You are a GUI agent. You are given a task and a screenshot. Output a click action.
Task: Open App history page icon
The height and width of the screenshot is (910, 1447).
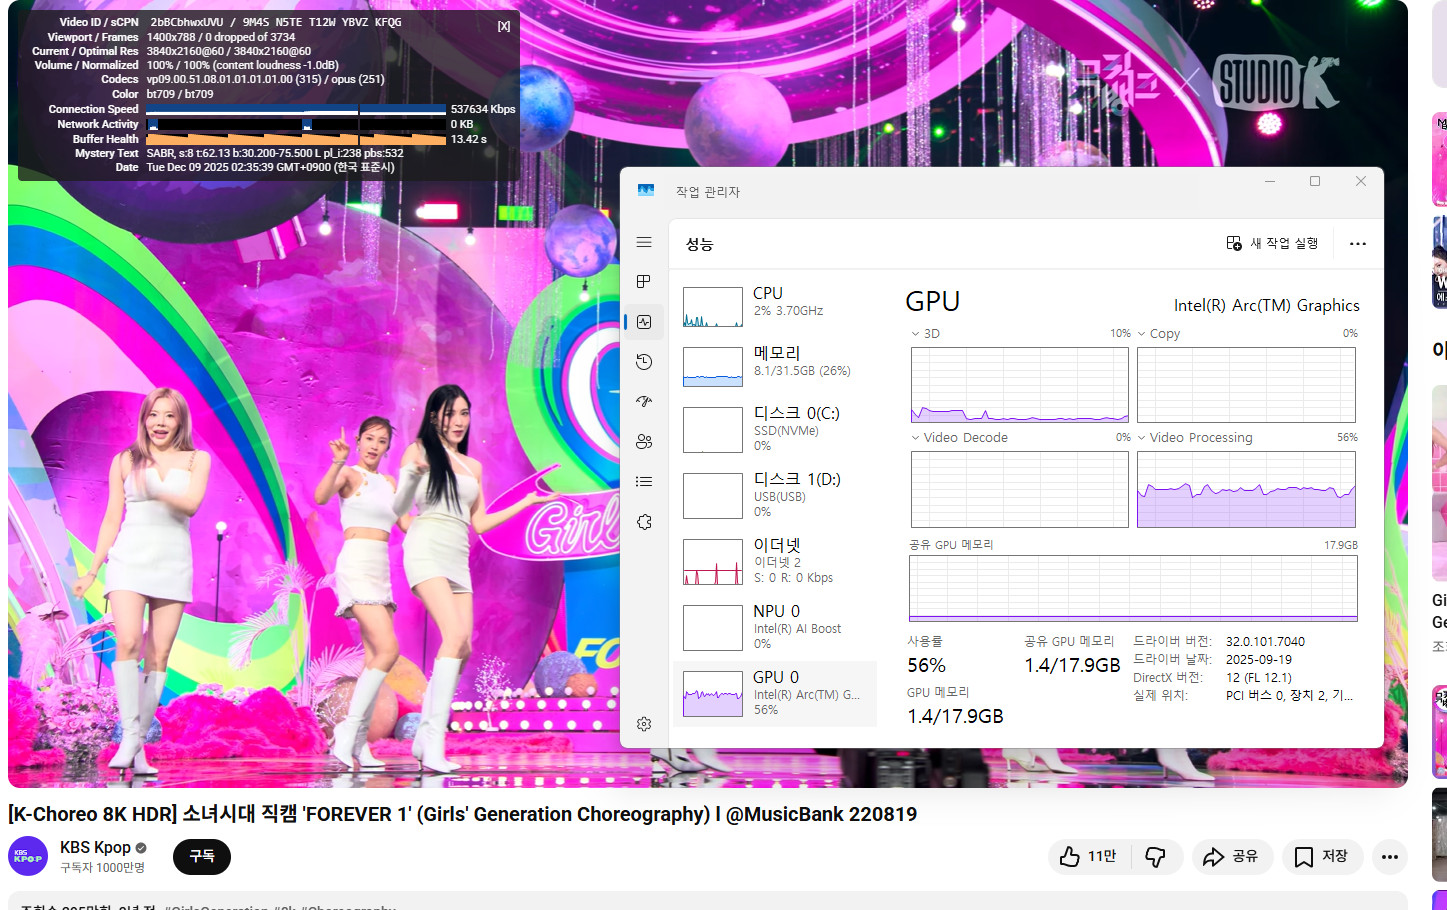pyautogui.click(x=644, y=362)
